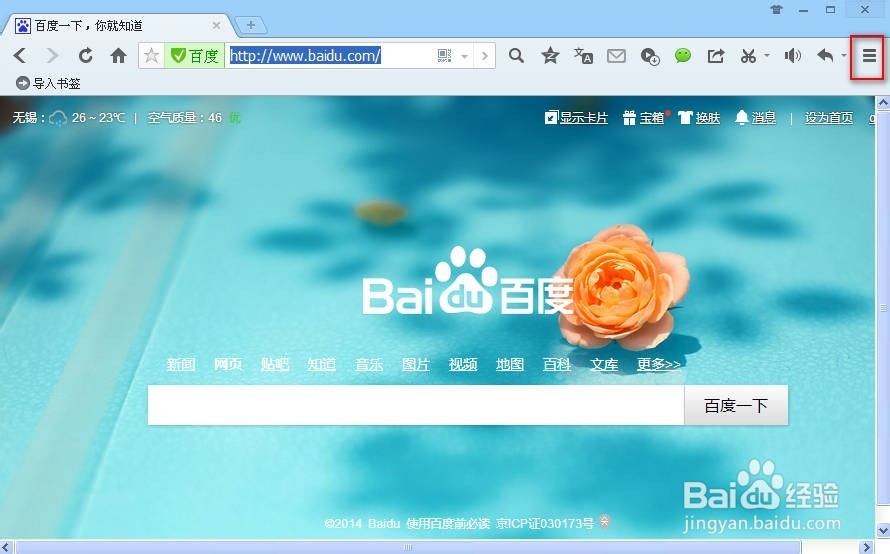Viewport: 890px width, 554px height.
Task: Open the 消息 notifications bell link
Action: point(755,117)
